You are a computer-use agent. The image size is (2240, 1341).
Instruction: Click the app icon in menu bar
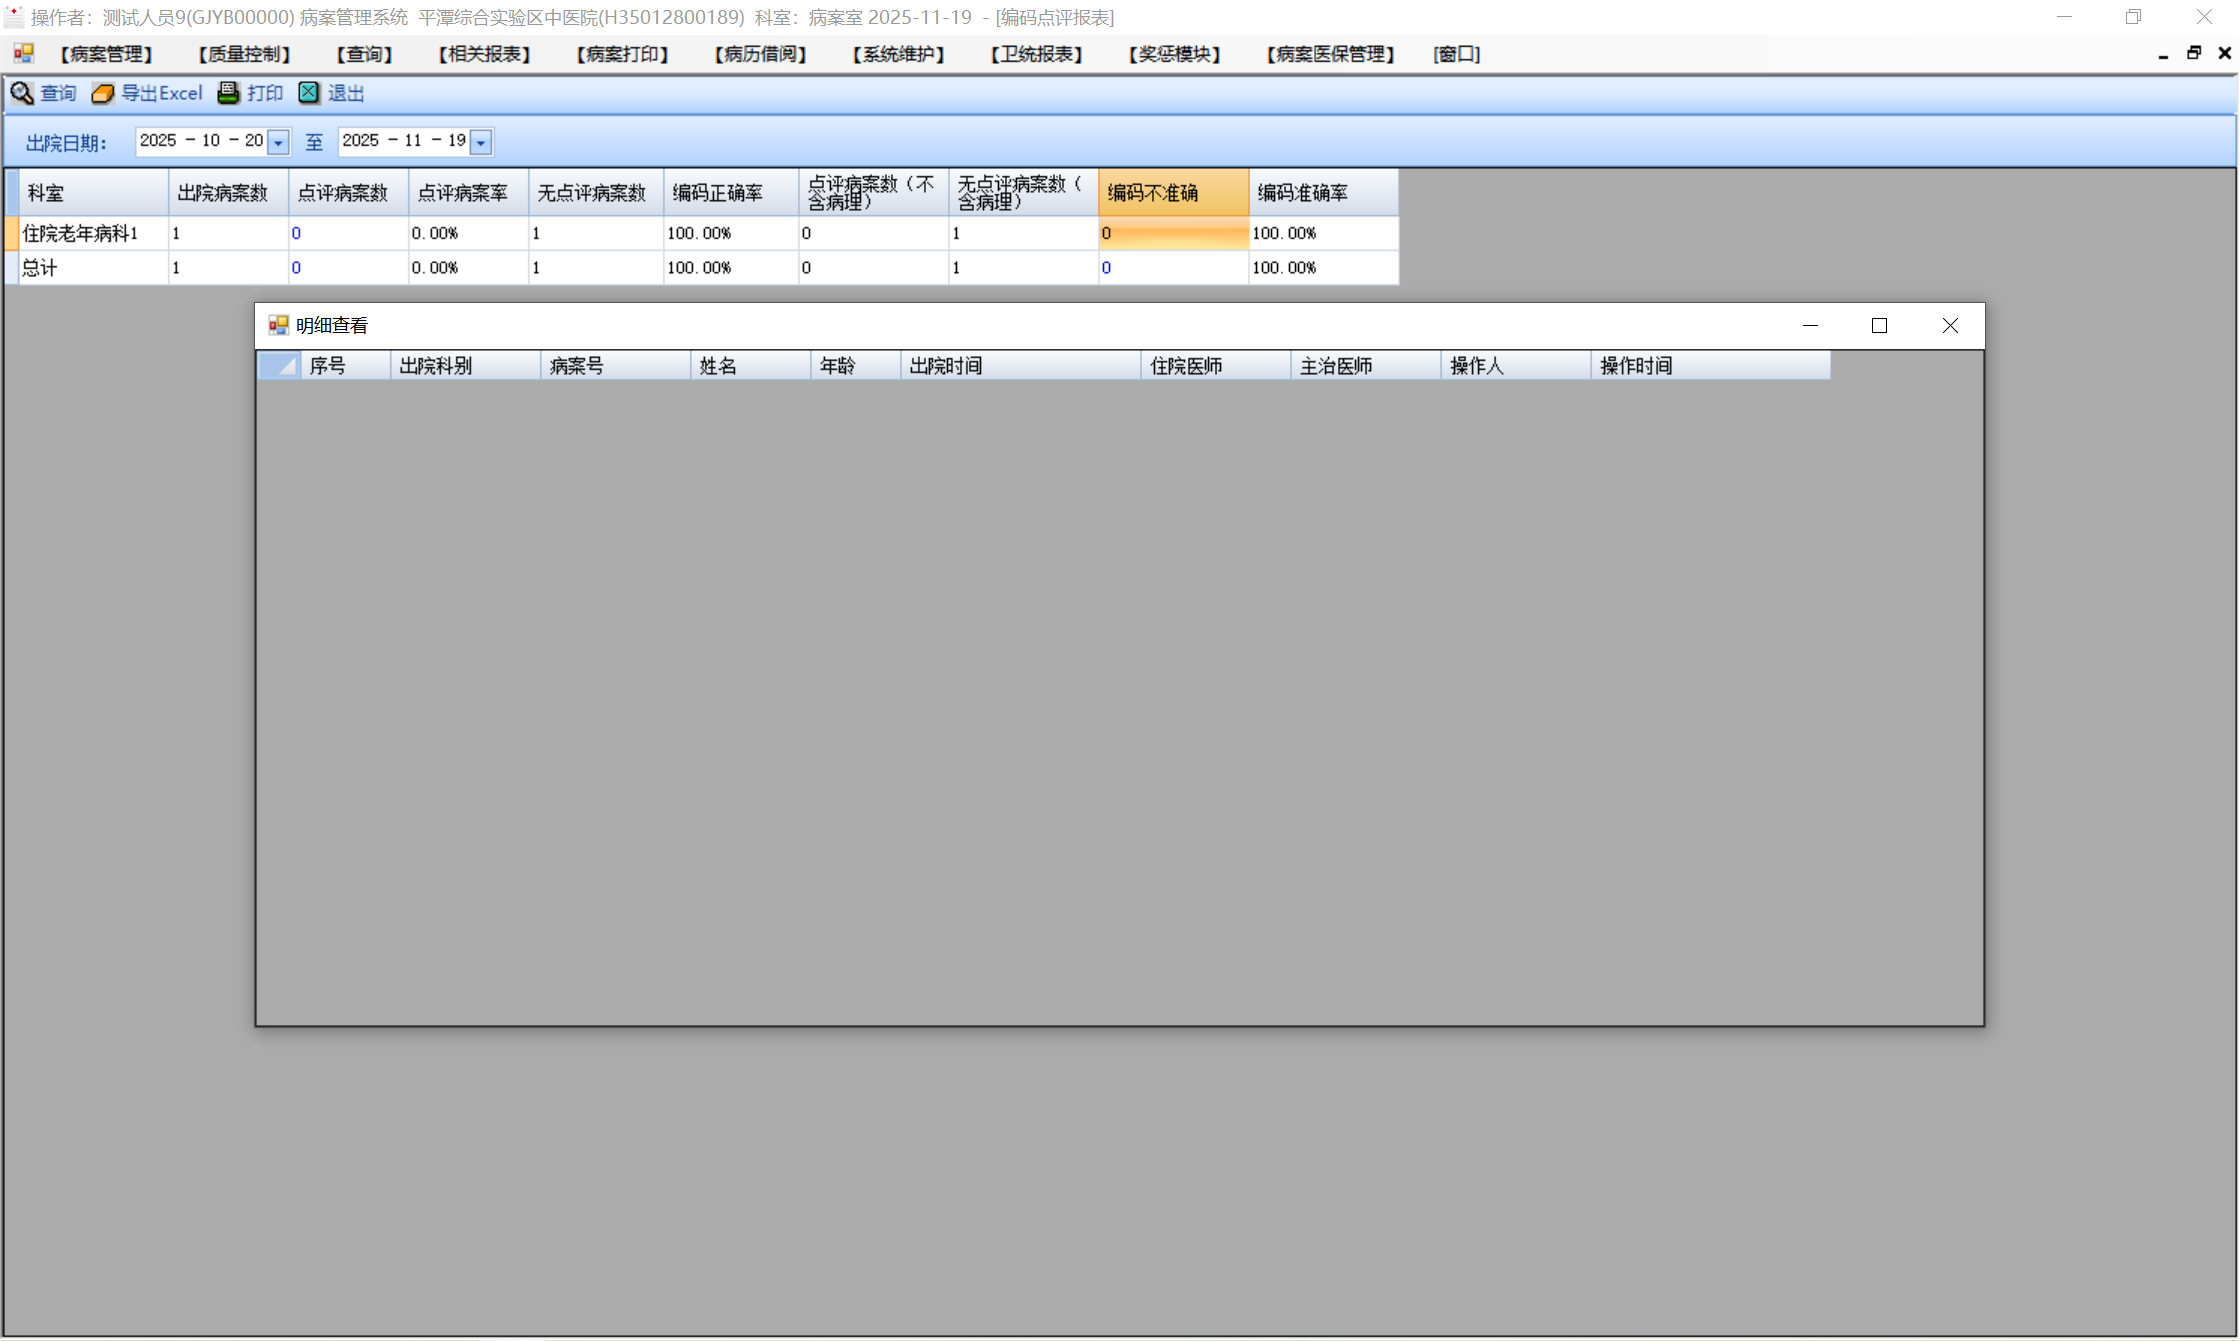tap(24, 54)
